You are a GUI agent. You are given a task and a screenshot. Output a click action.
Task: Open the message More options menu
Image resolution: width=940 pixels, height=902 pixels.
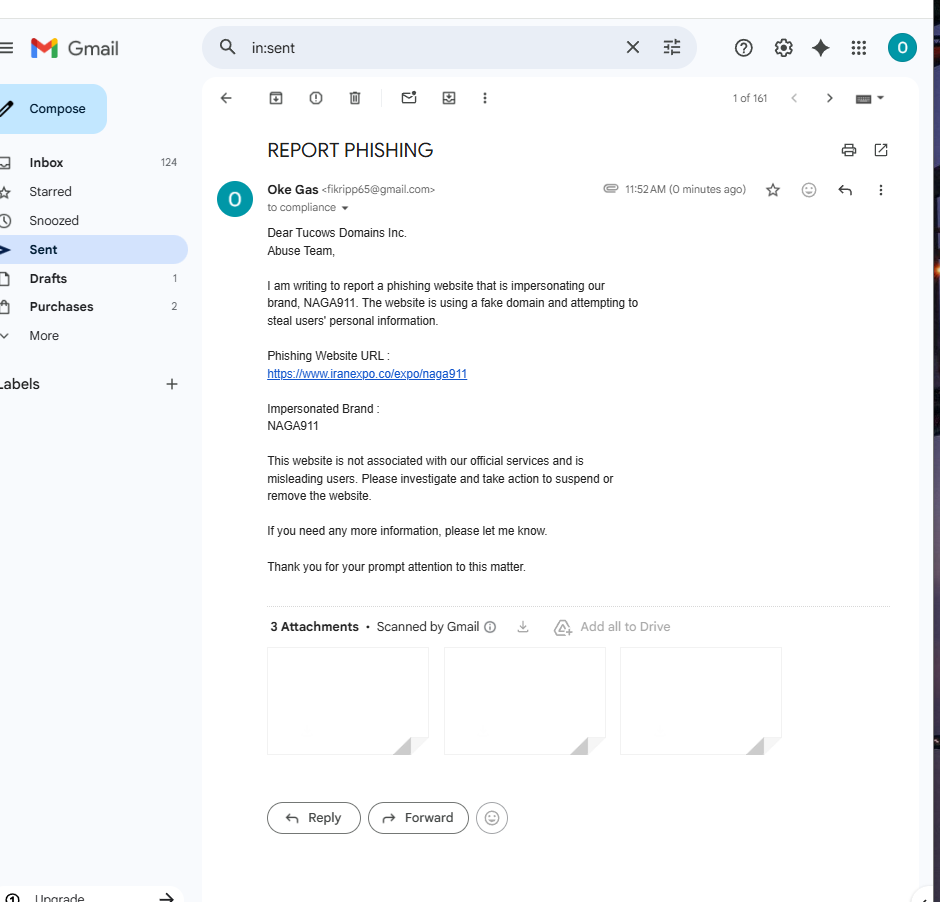(x=881, y=190)
